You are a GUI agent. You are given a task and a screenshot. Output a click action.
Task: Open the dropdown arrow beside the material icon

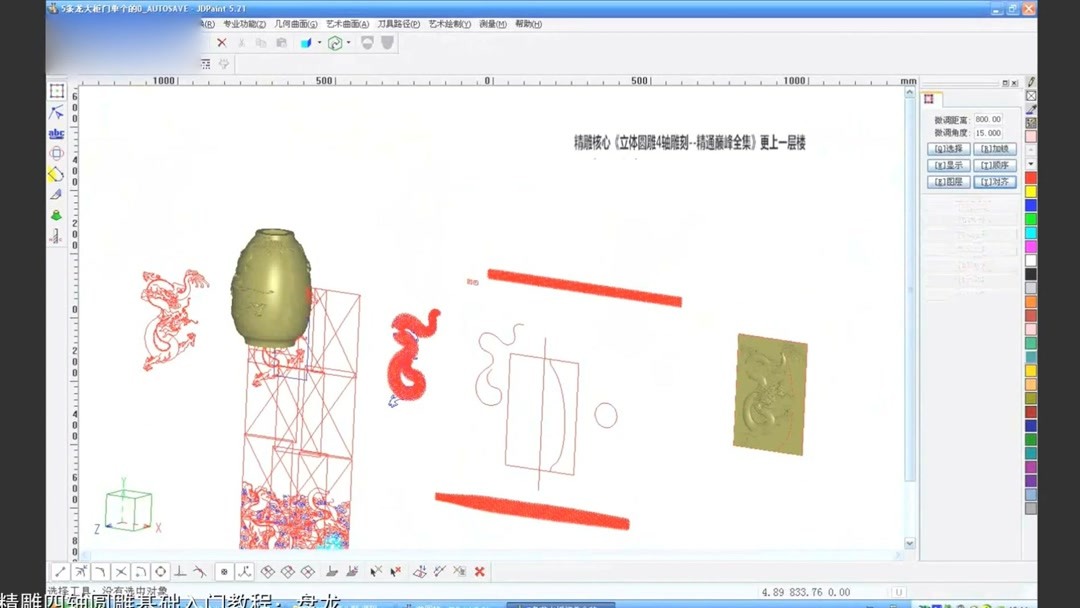[319, 43]
